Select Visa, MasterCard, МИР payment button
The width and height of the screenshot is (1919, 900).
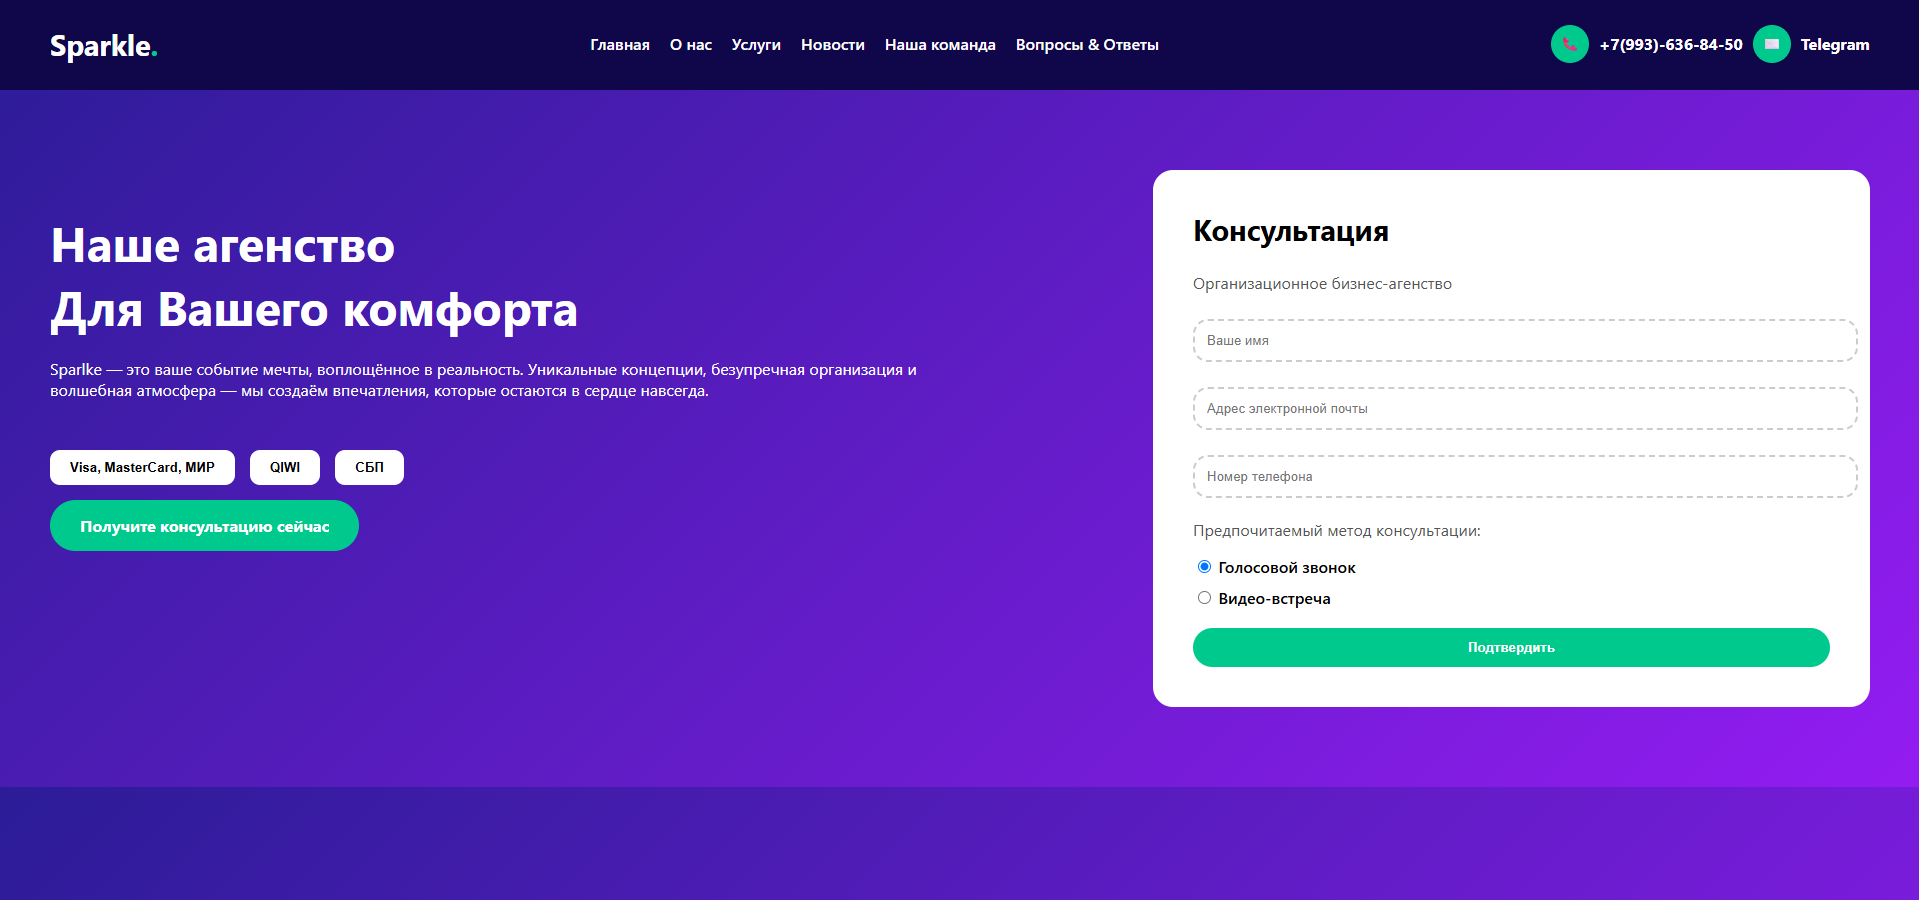pos(142,467)
